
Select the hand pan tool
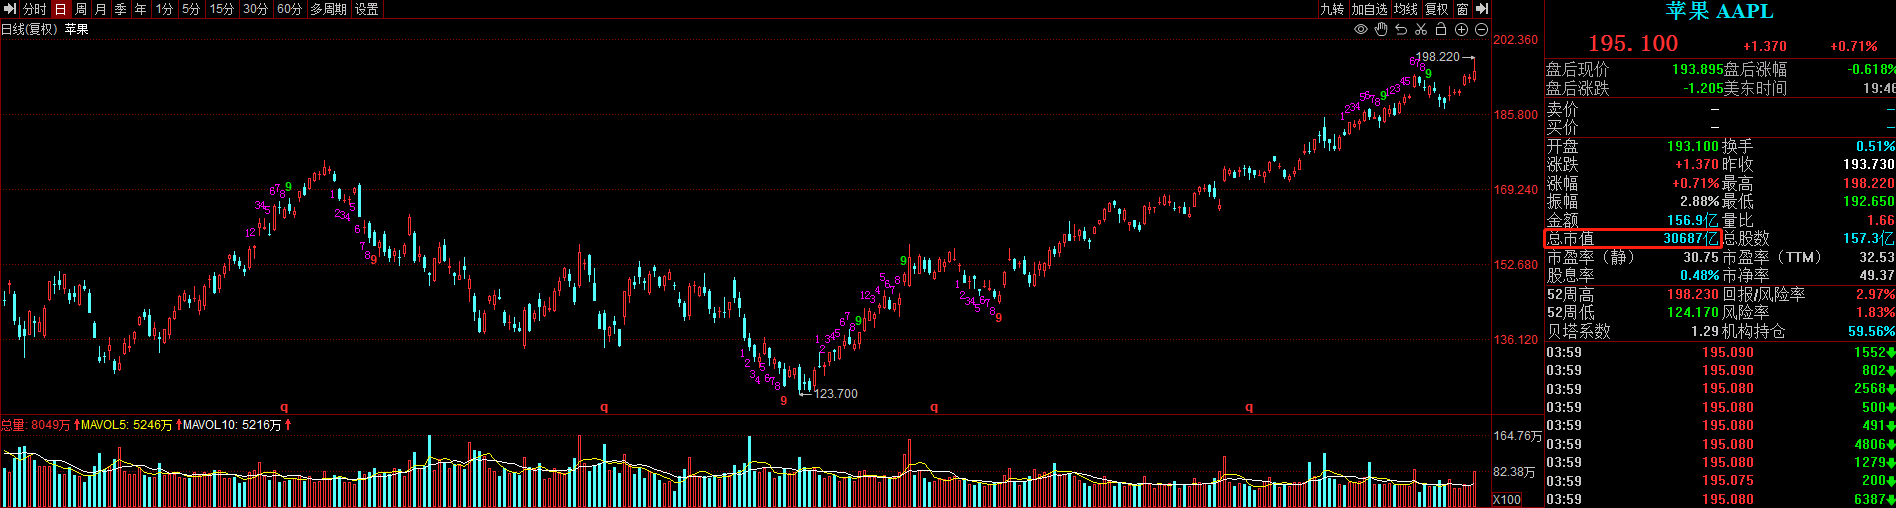click(x=1381, y=30)
